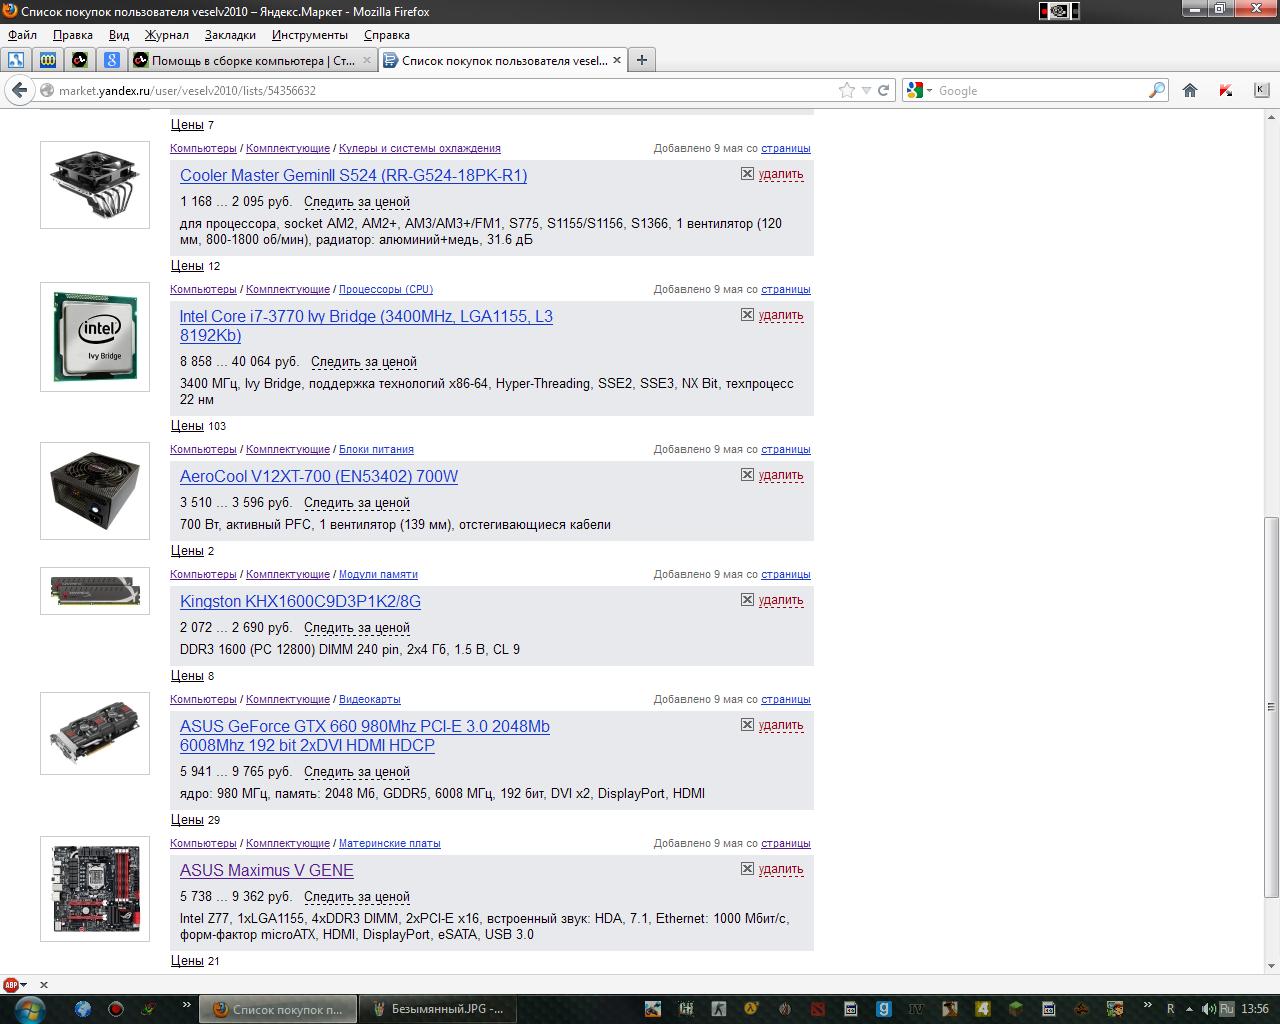Screen dimensions: 1280x1024
Task: Open the pinned tab with Google icon
Action: (111, 60)
